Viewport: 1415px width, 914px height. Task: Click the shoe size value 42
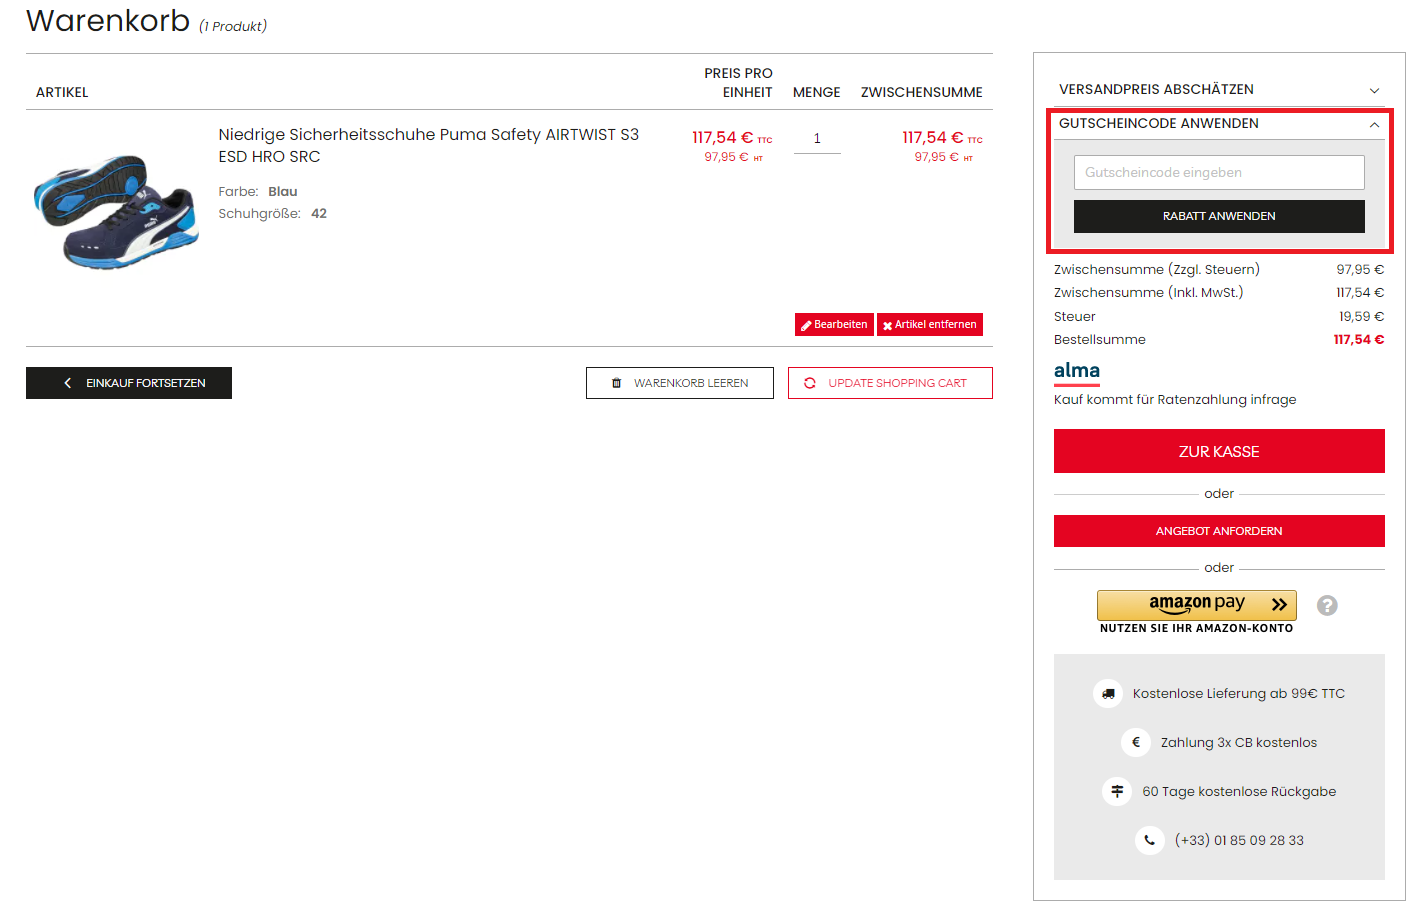(x=319, y=213)
